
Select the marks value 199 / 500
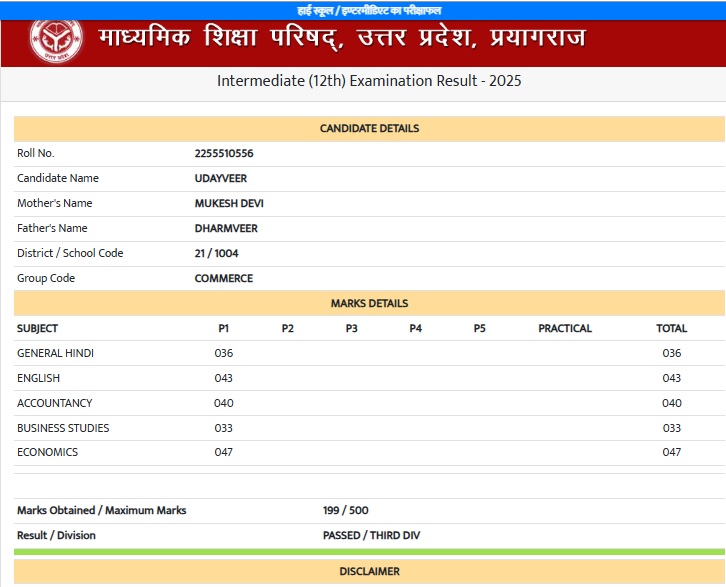(x=345, y=511)
